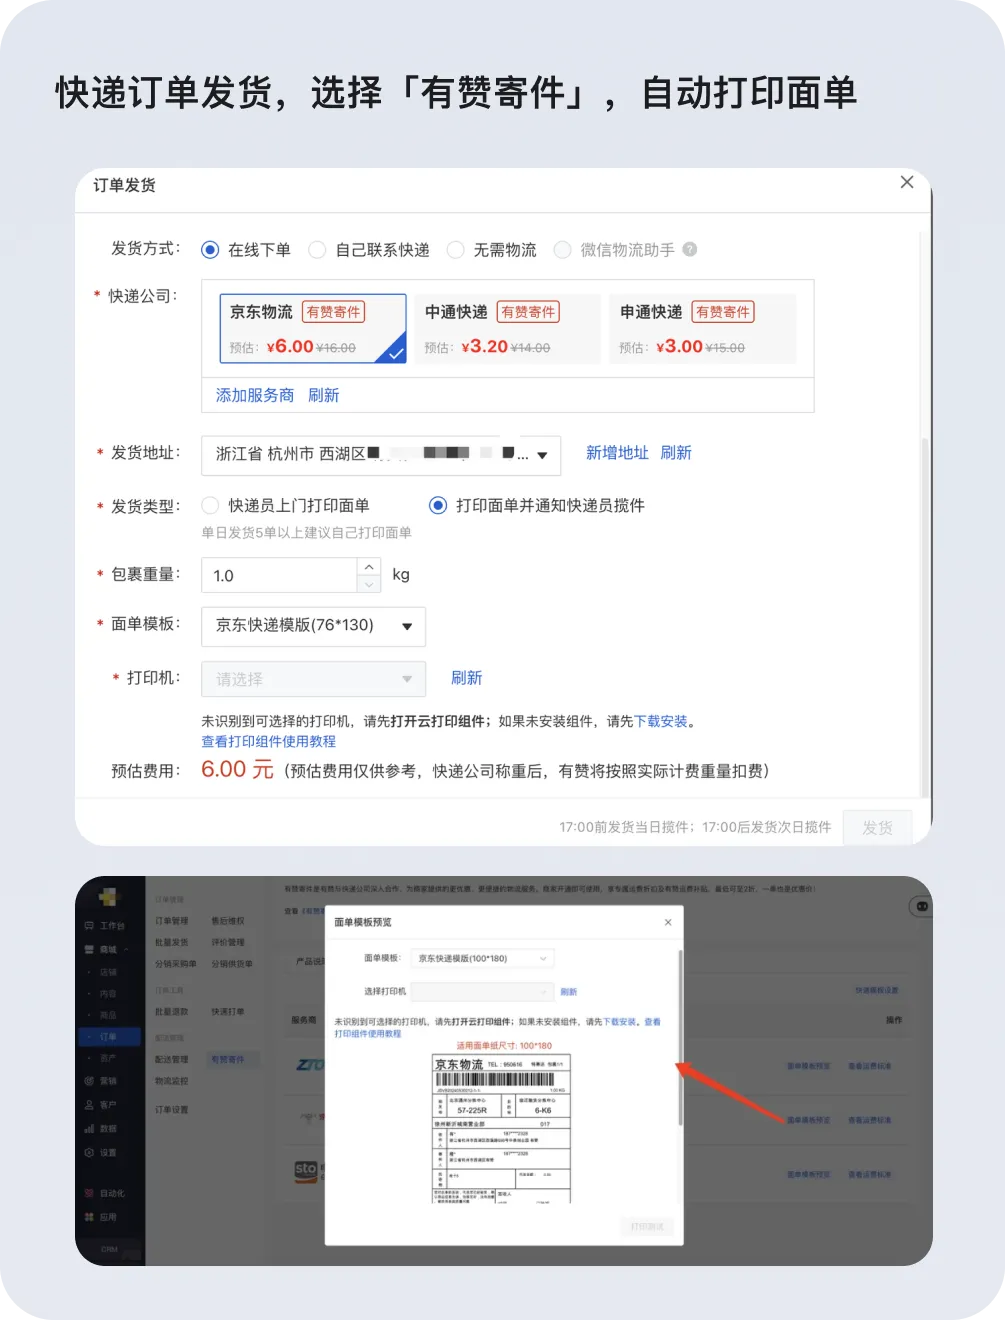The height and width of the screenshot is (1320, 1005).
Task: Open 售后维权 submenu item
Action: click(228, 921)
